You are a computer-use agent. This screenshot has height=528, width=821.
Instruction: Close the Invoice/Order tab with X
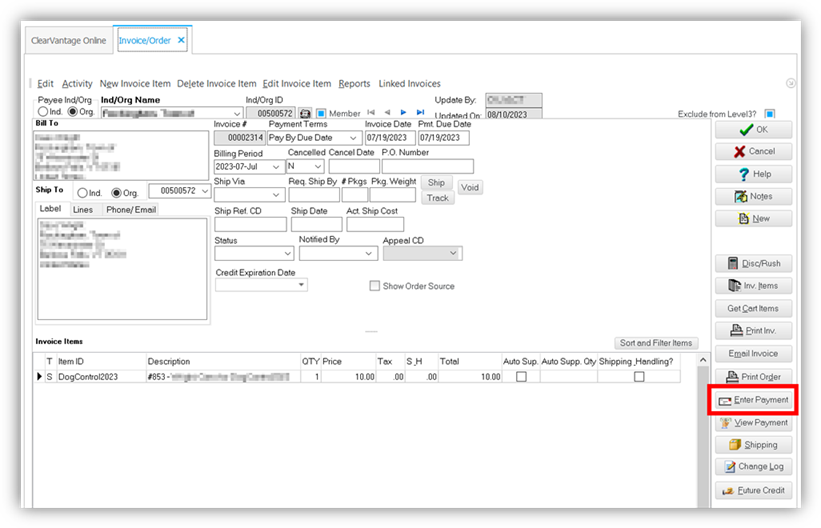point(181,40)
